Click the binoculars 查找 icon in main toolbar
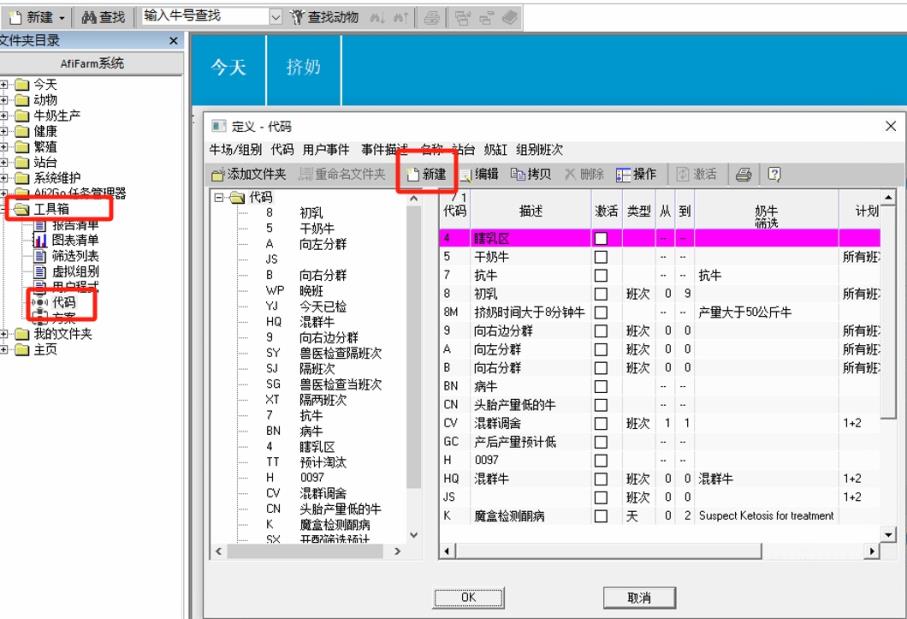Screen dimensions: 907x619 pyautogui.click(x=89, y=17)
